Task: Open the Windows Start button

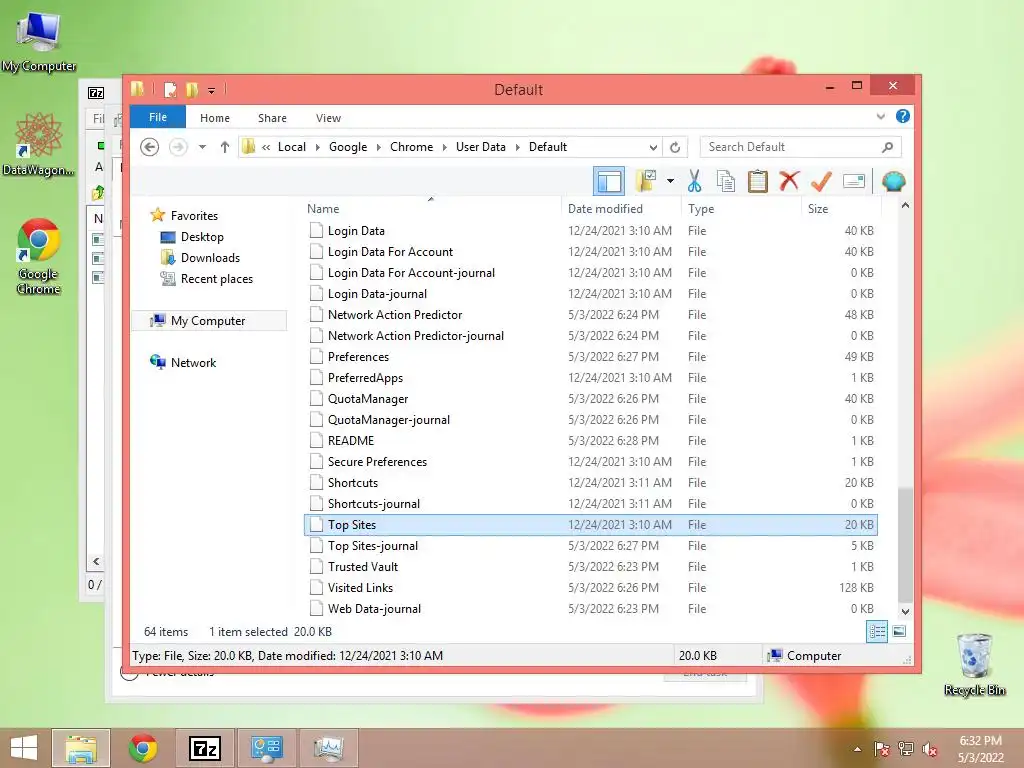Action: click(24, 748)
